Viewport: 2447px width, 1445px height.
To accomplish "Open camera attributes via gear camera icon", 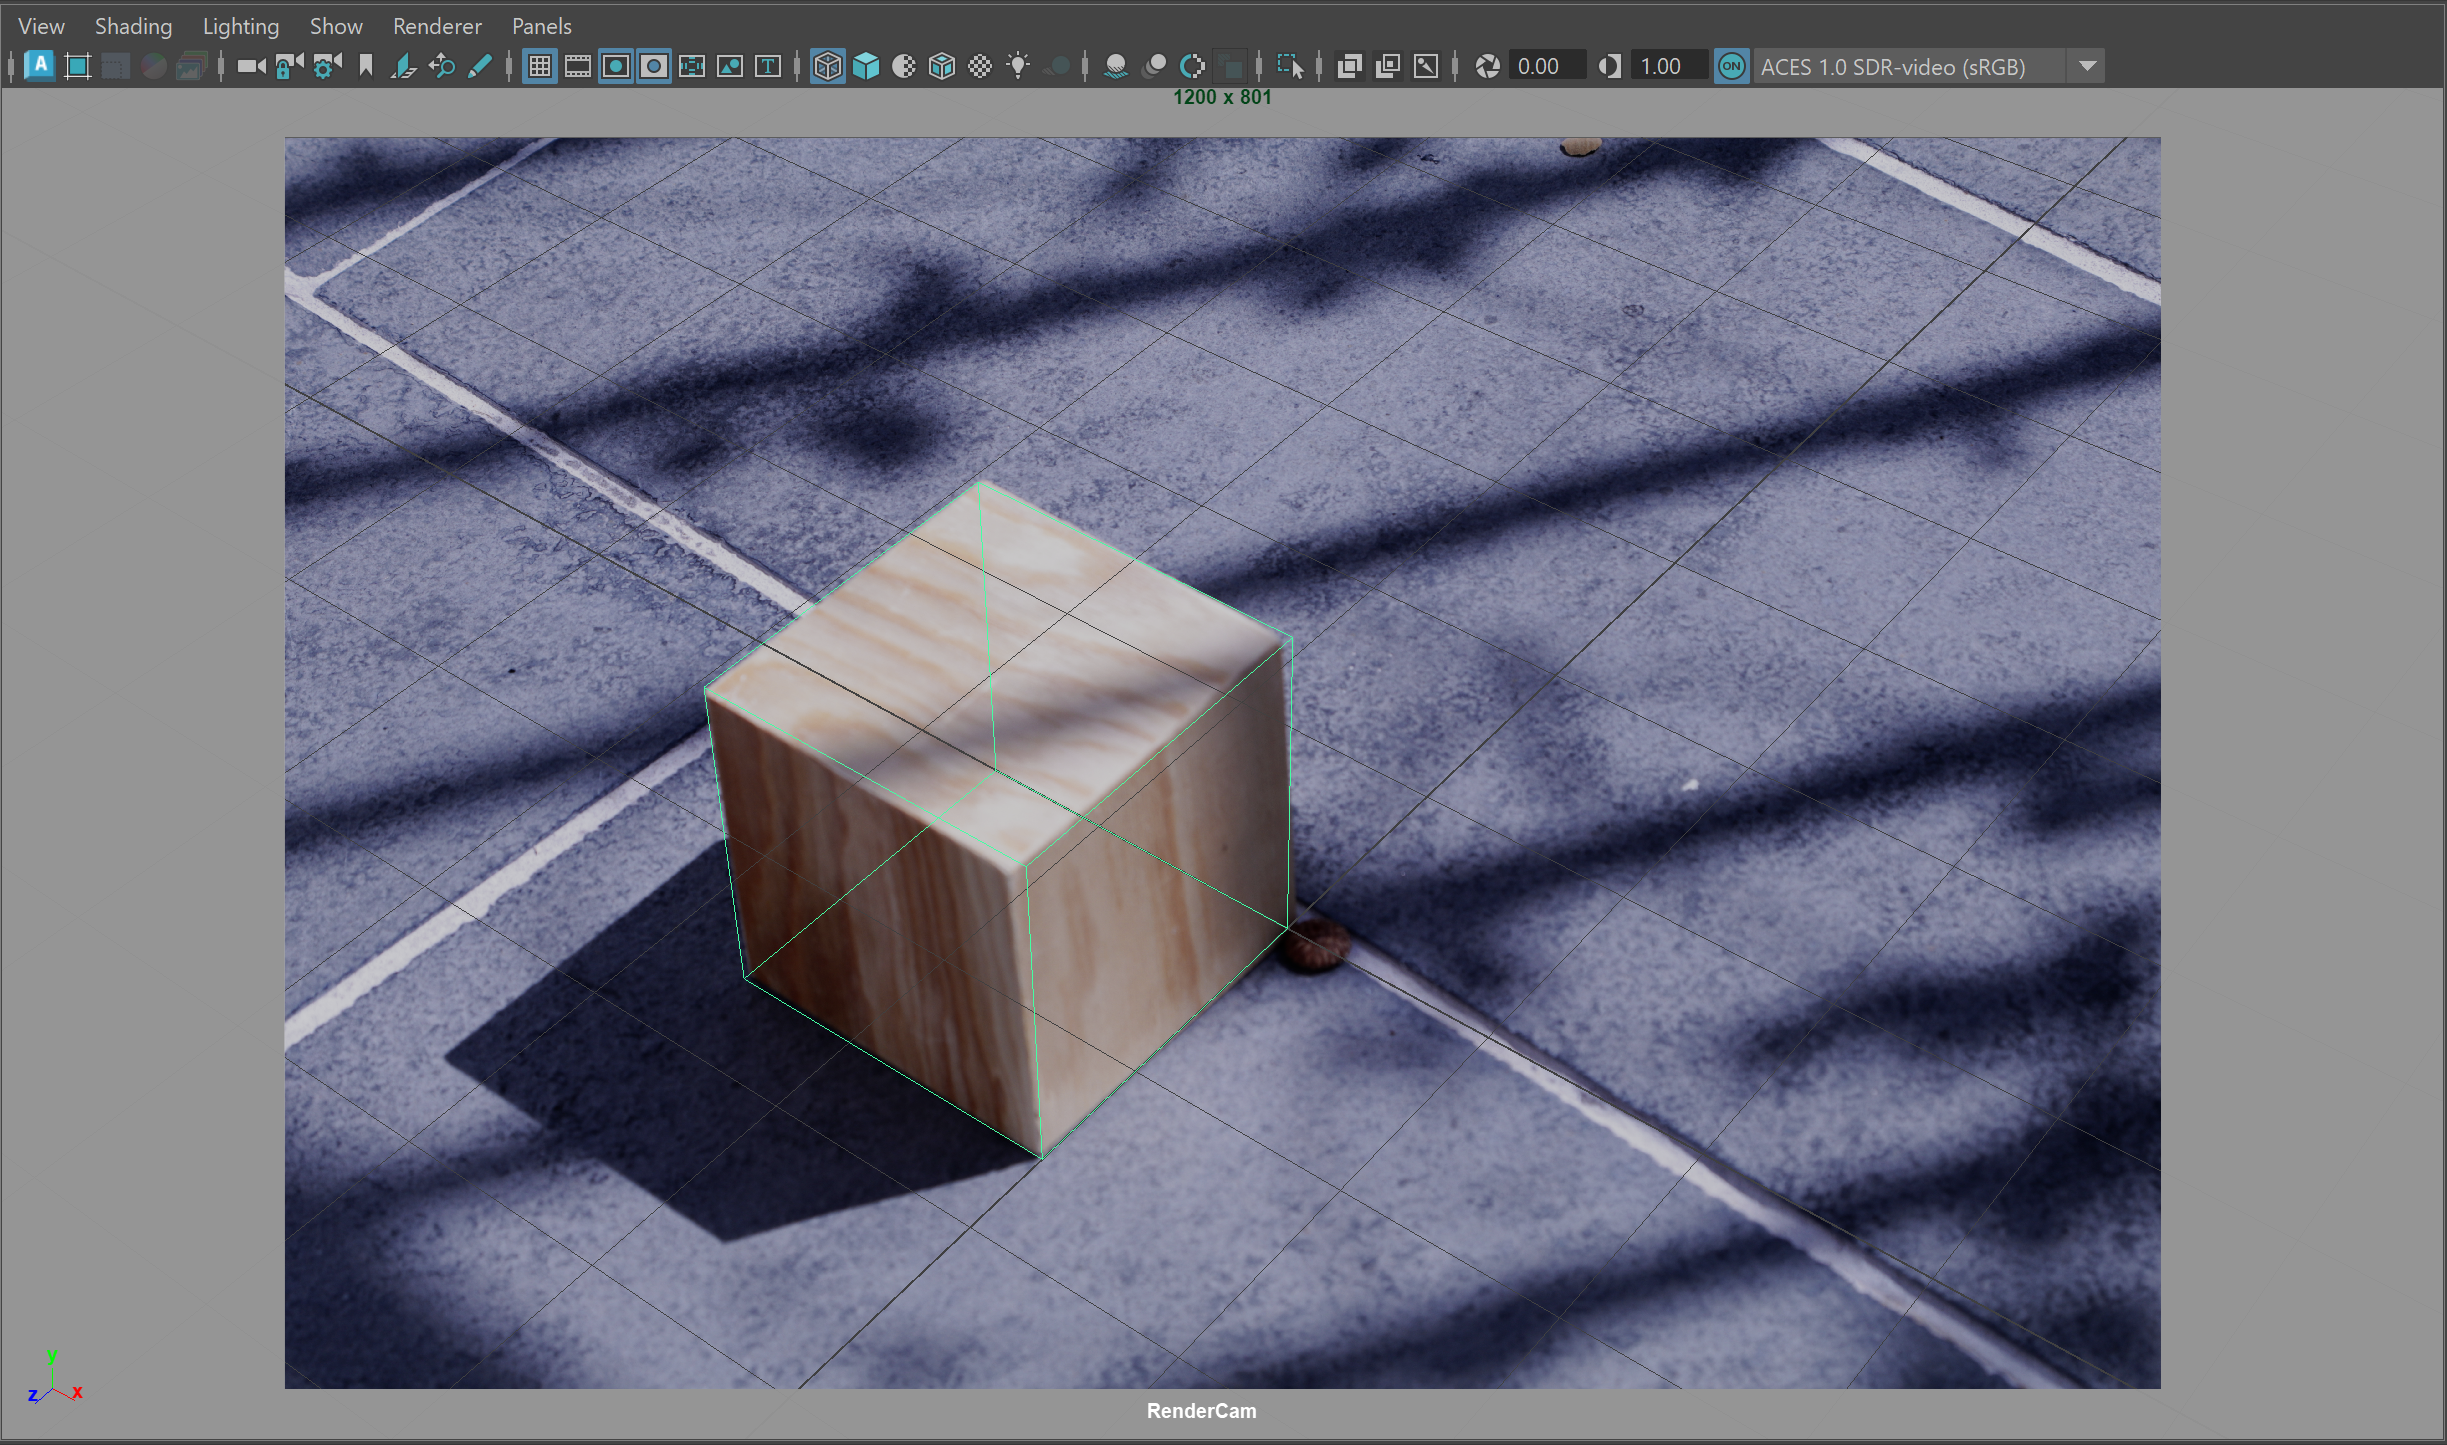I will pos(327,66).
